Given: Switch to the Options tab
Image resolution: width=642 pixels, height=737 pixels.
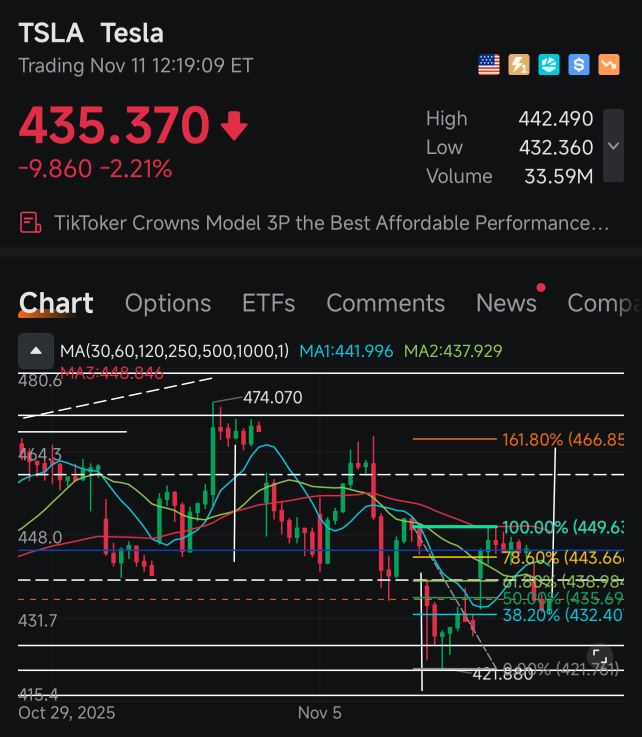Looking at the screenshot, I should pos(168,303).
